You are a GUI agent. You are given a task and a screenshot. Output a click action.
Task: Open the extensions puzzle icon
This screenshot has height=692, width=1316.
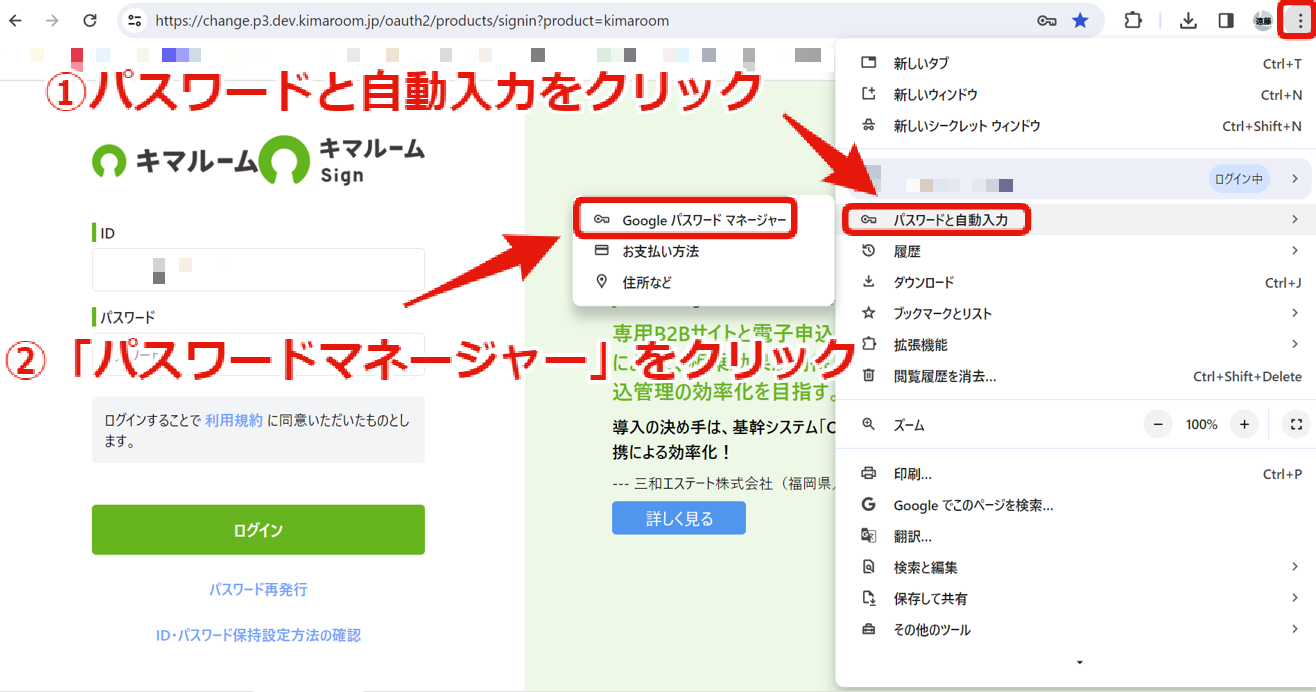pos(1133,21)
